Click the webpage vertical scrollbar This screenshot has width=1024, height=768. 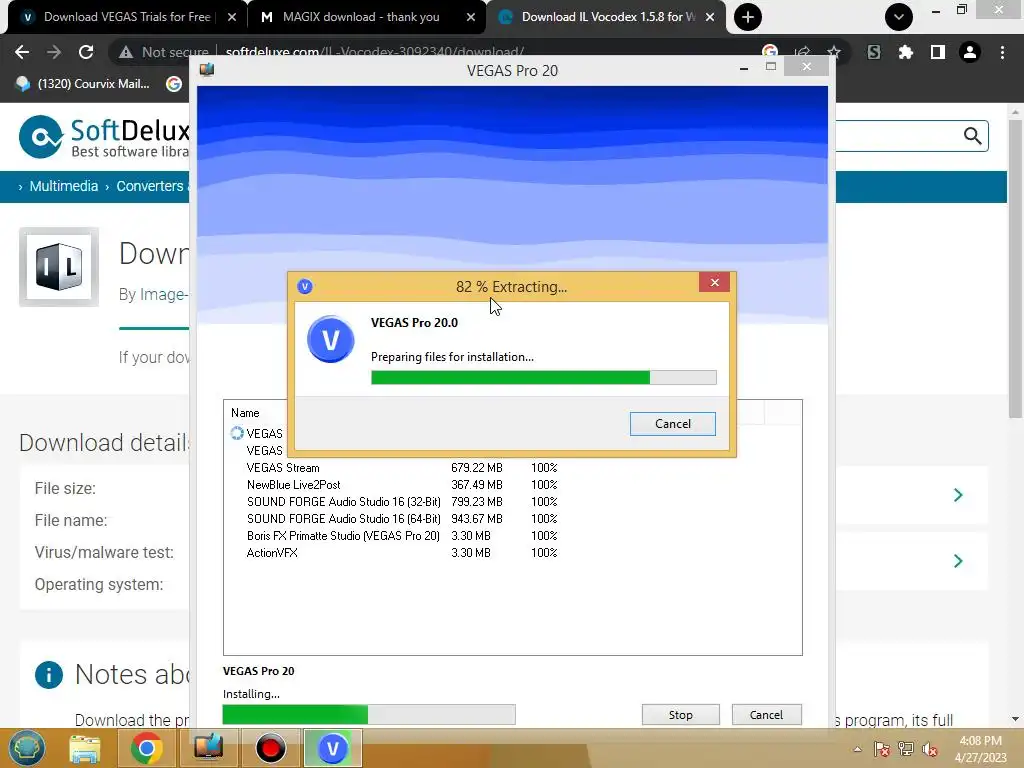(x=1015, y=268)
